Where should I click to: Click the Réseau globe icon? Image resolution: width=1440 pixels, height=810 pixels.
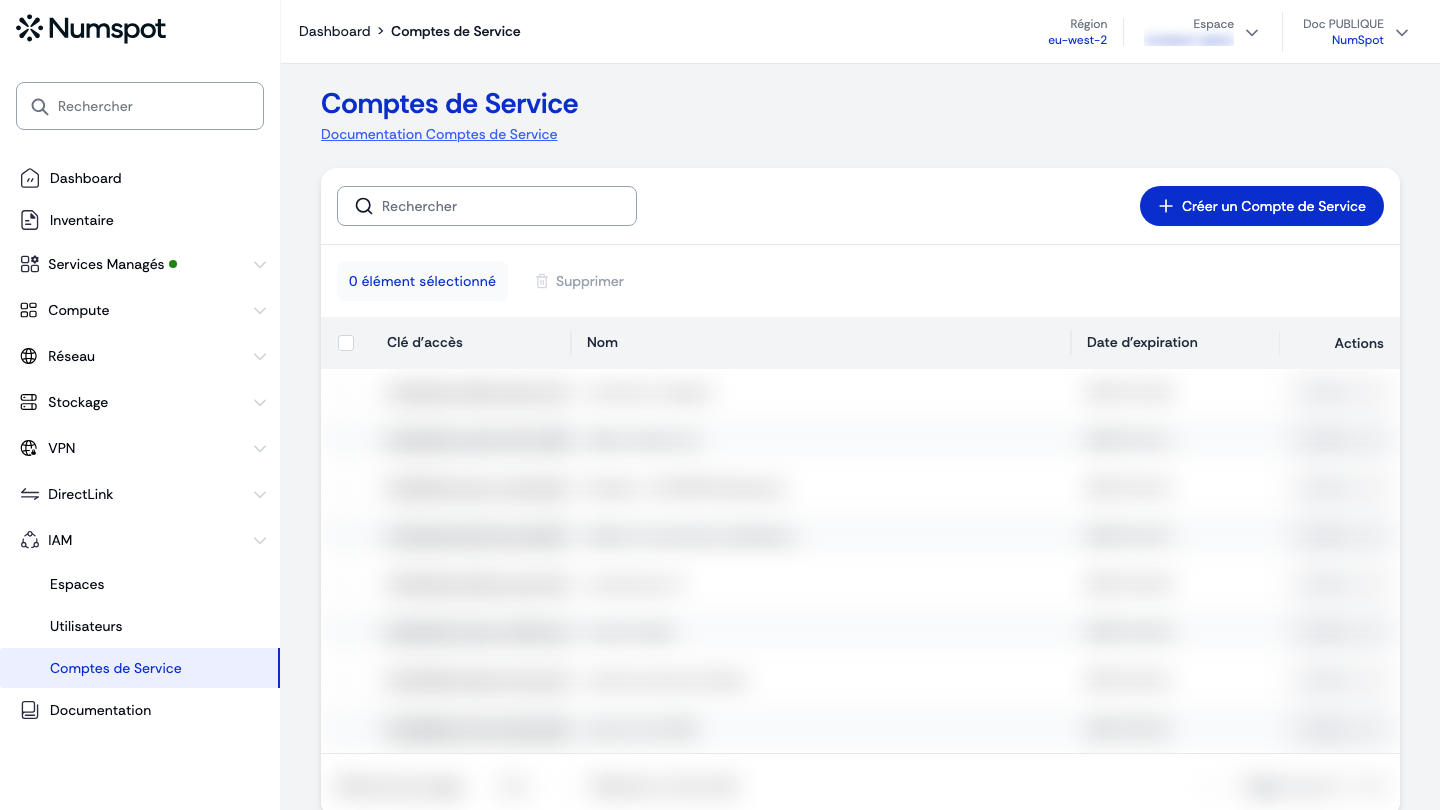[x=29, y=356]
